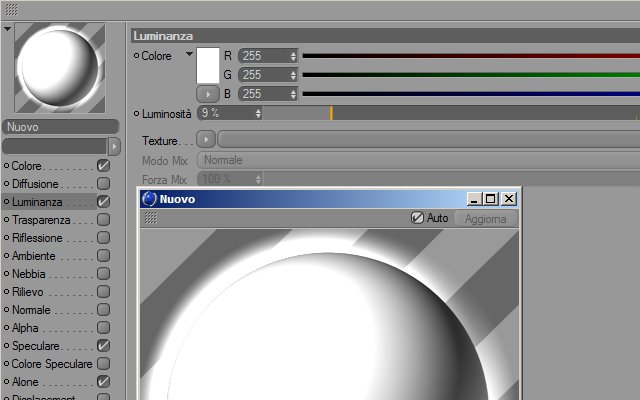Screen dimensions: 640x400
Task: Select the Ambiente channel label
Action: click(33, 256)
